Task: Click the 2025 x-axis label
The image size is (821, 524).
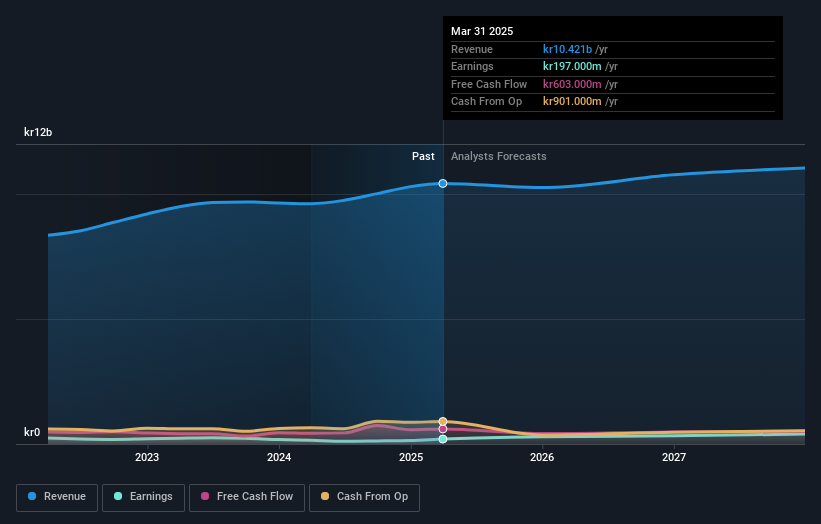Action: [x=411, y=457]
